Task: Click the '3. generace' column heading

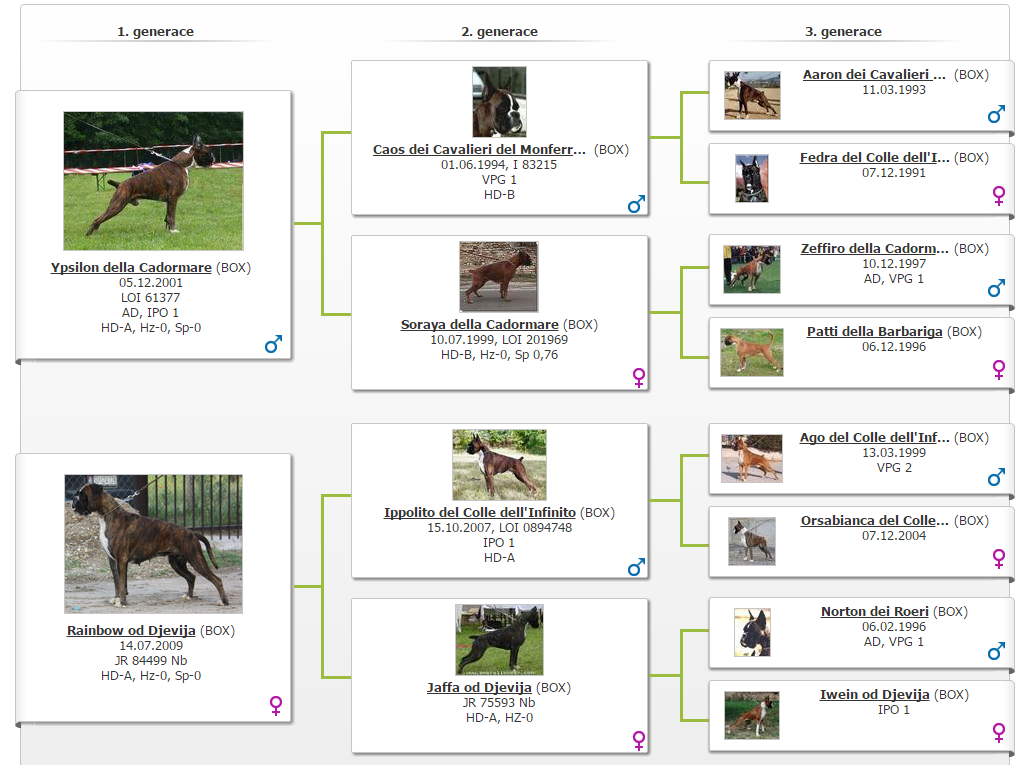Action: pos(843,32)
